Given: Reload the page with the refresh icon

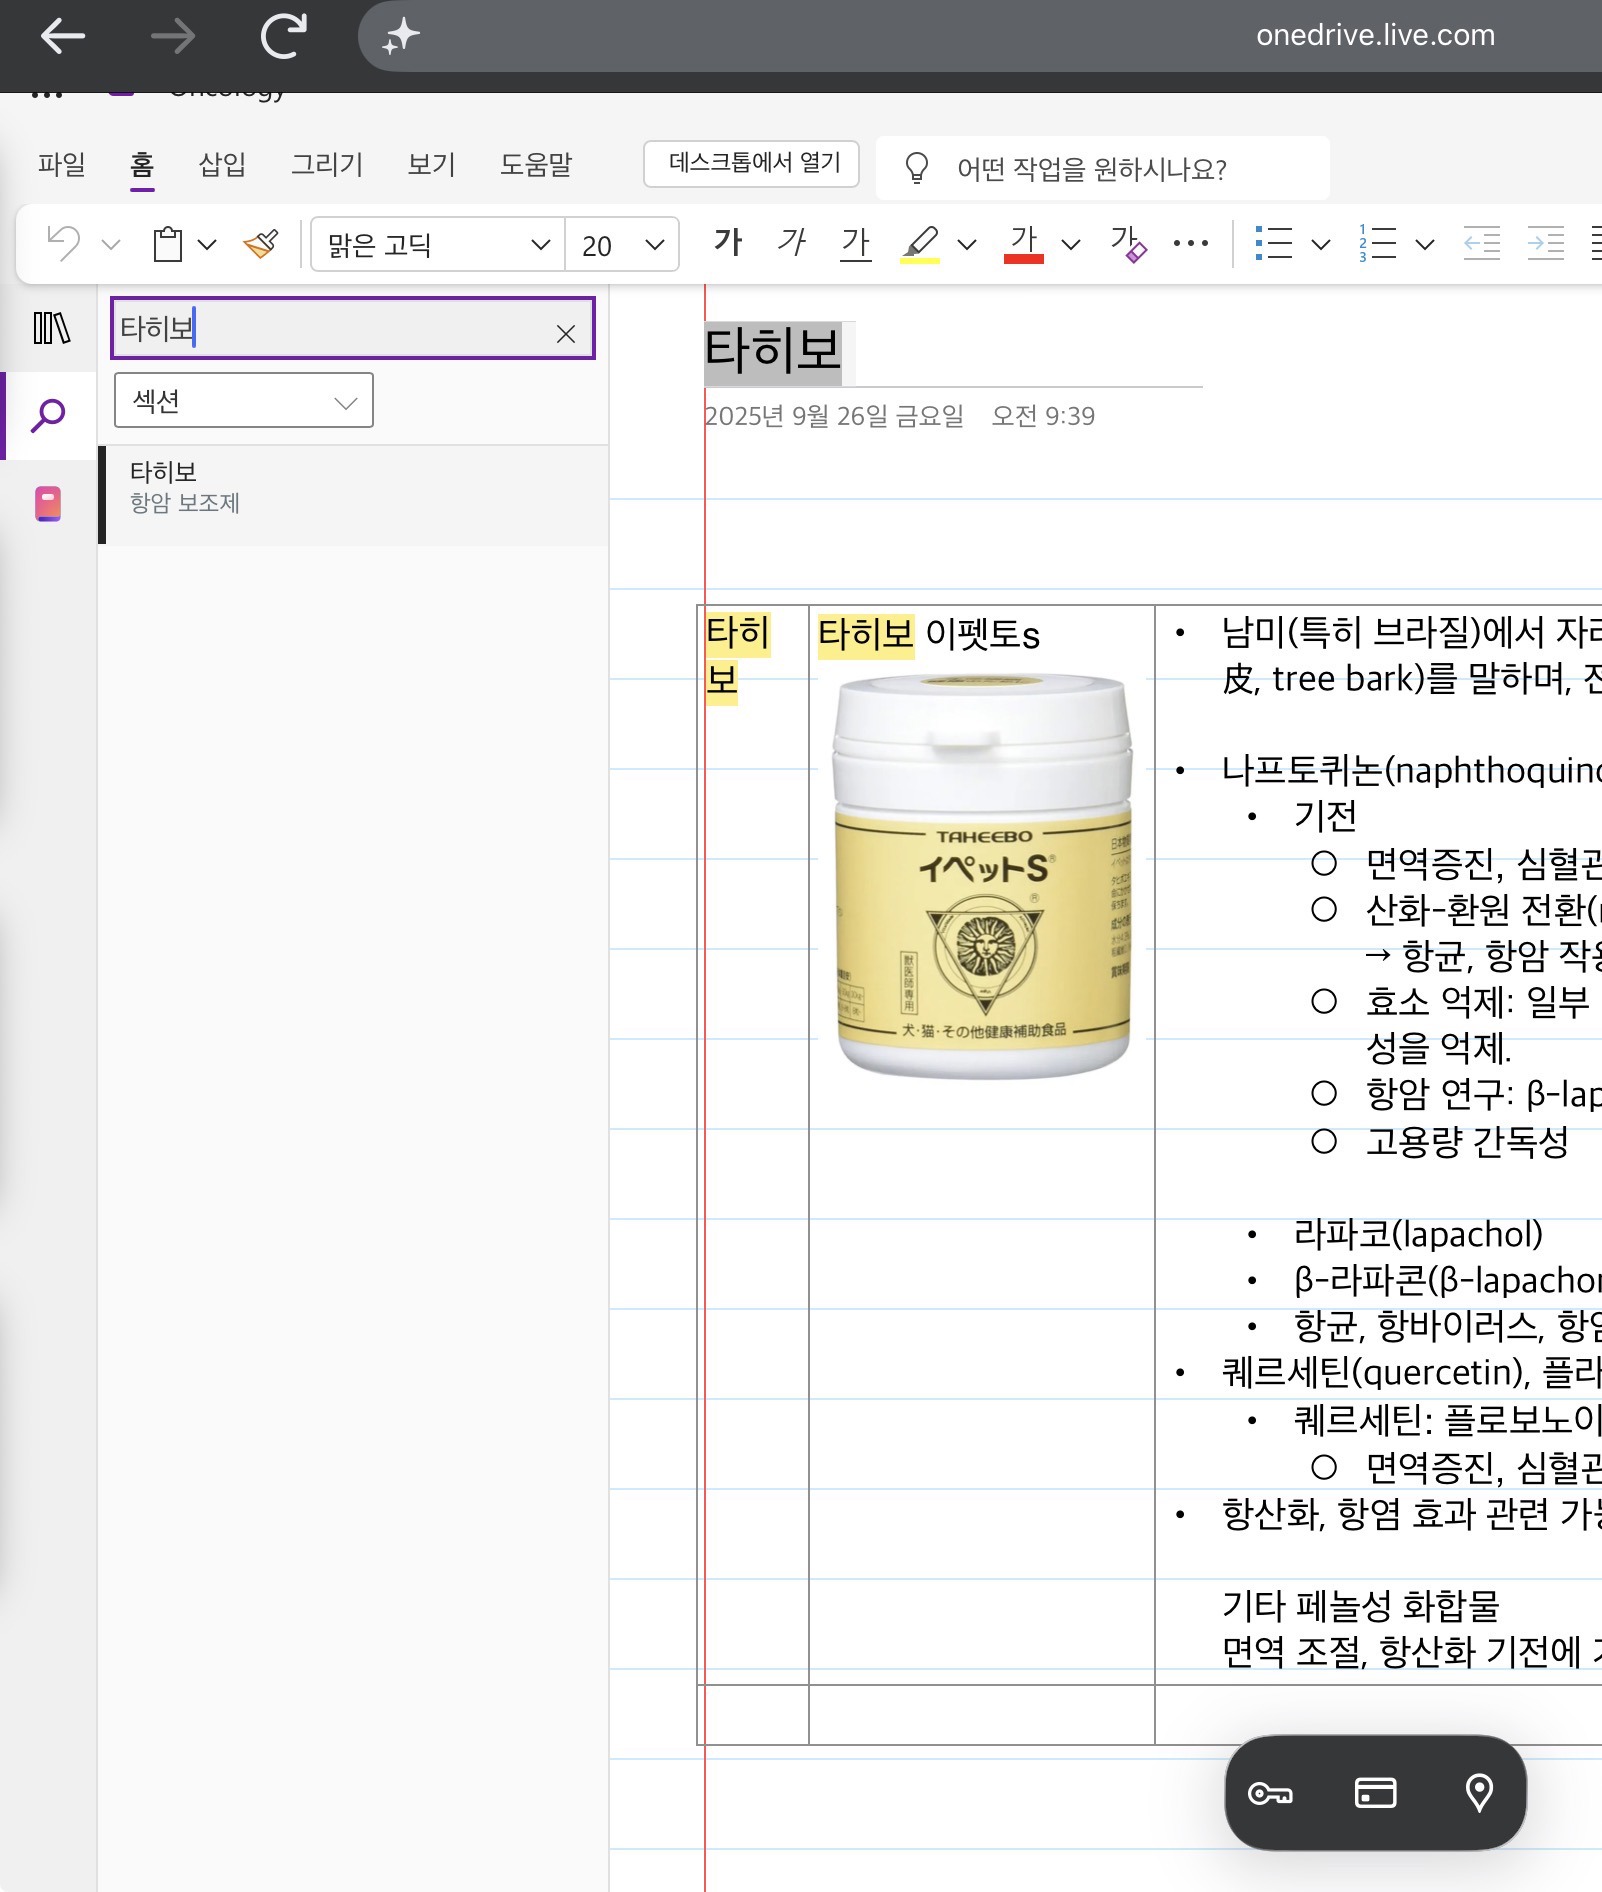Looking at the screenshot, I should point(283,37).
